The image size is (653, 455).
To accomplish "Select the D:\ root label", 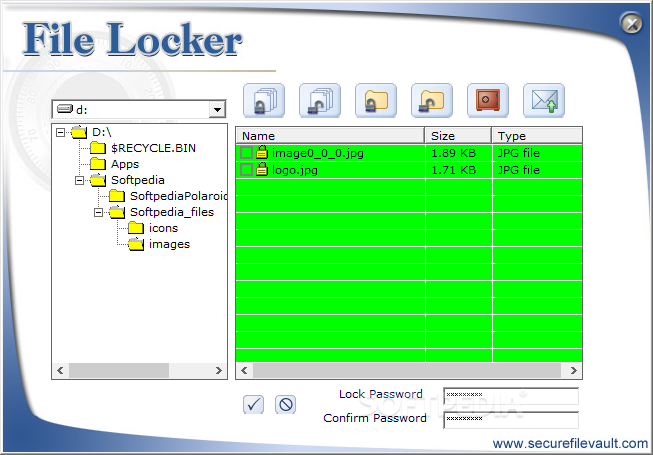I will click(x=102, y=132).
